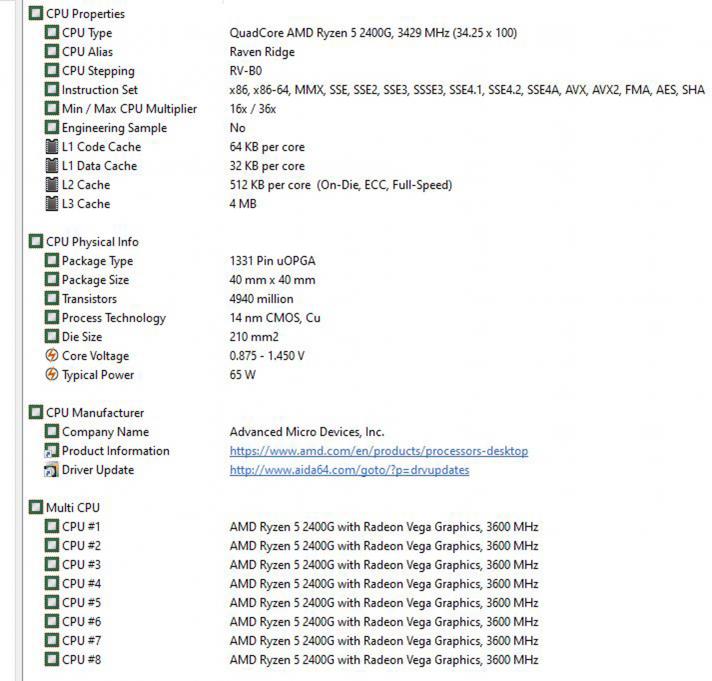This screenshot has width=712, height=681.
Task: Select the '64 KB per core' value
Action: (267, 147)
